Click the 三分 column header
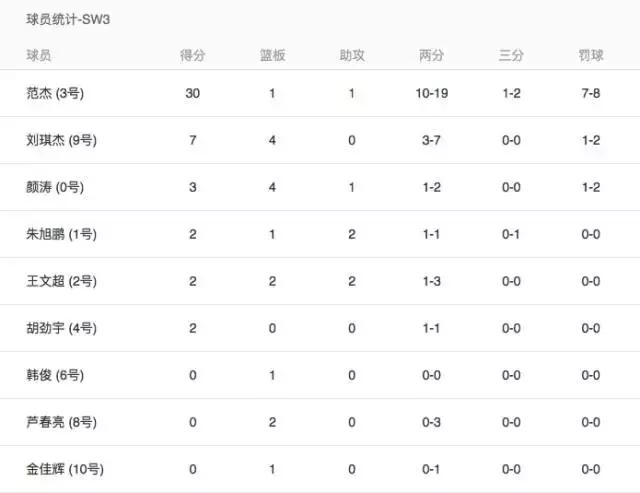Screen dimensions: 640x493 coord(511,56)
